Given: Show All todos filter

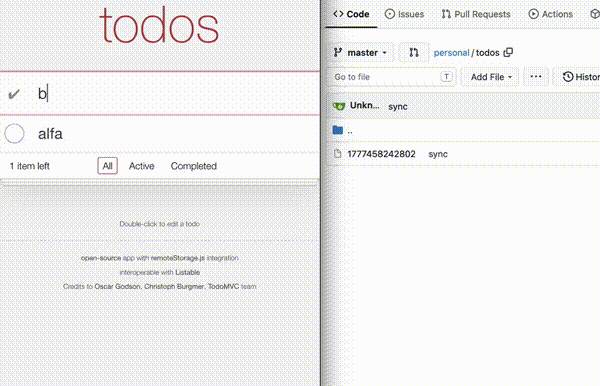Looking at the screenshot, I should 108,166.
